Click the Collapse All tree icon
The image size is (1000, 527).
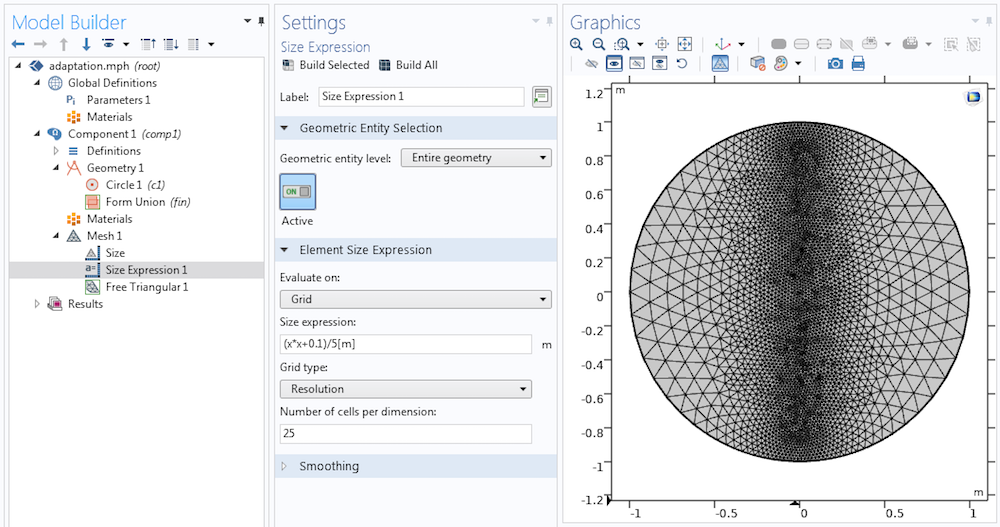click(148, 44)
